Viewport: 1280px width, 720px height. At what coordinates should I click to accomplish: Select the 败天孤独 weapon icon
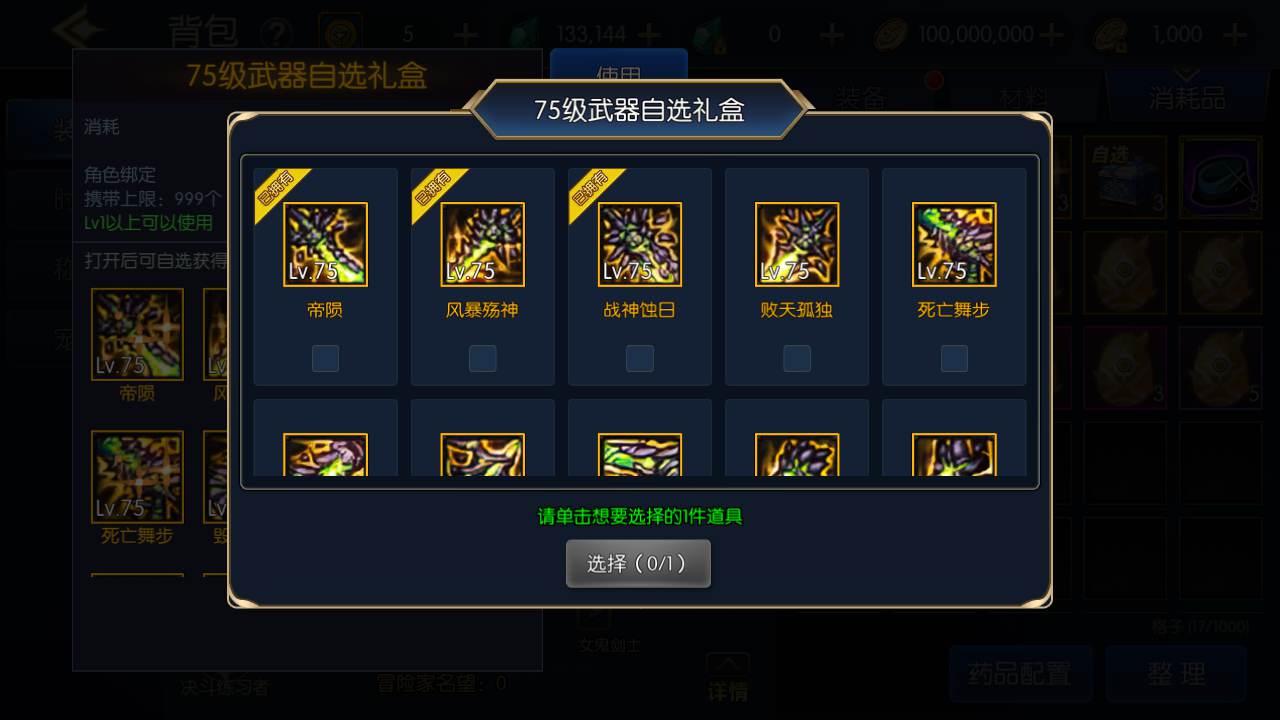(x=797, y=245)
